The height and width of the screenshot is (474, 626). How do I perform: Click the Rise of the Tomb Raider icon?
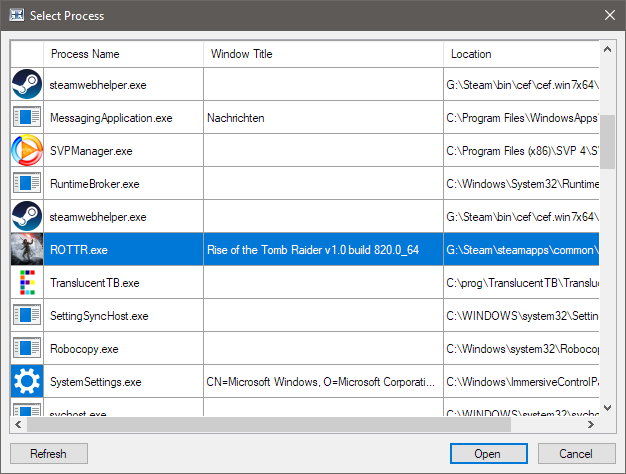(27, 249)
